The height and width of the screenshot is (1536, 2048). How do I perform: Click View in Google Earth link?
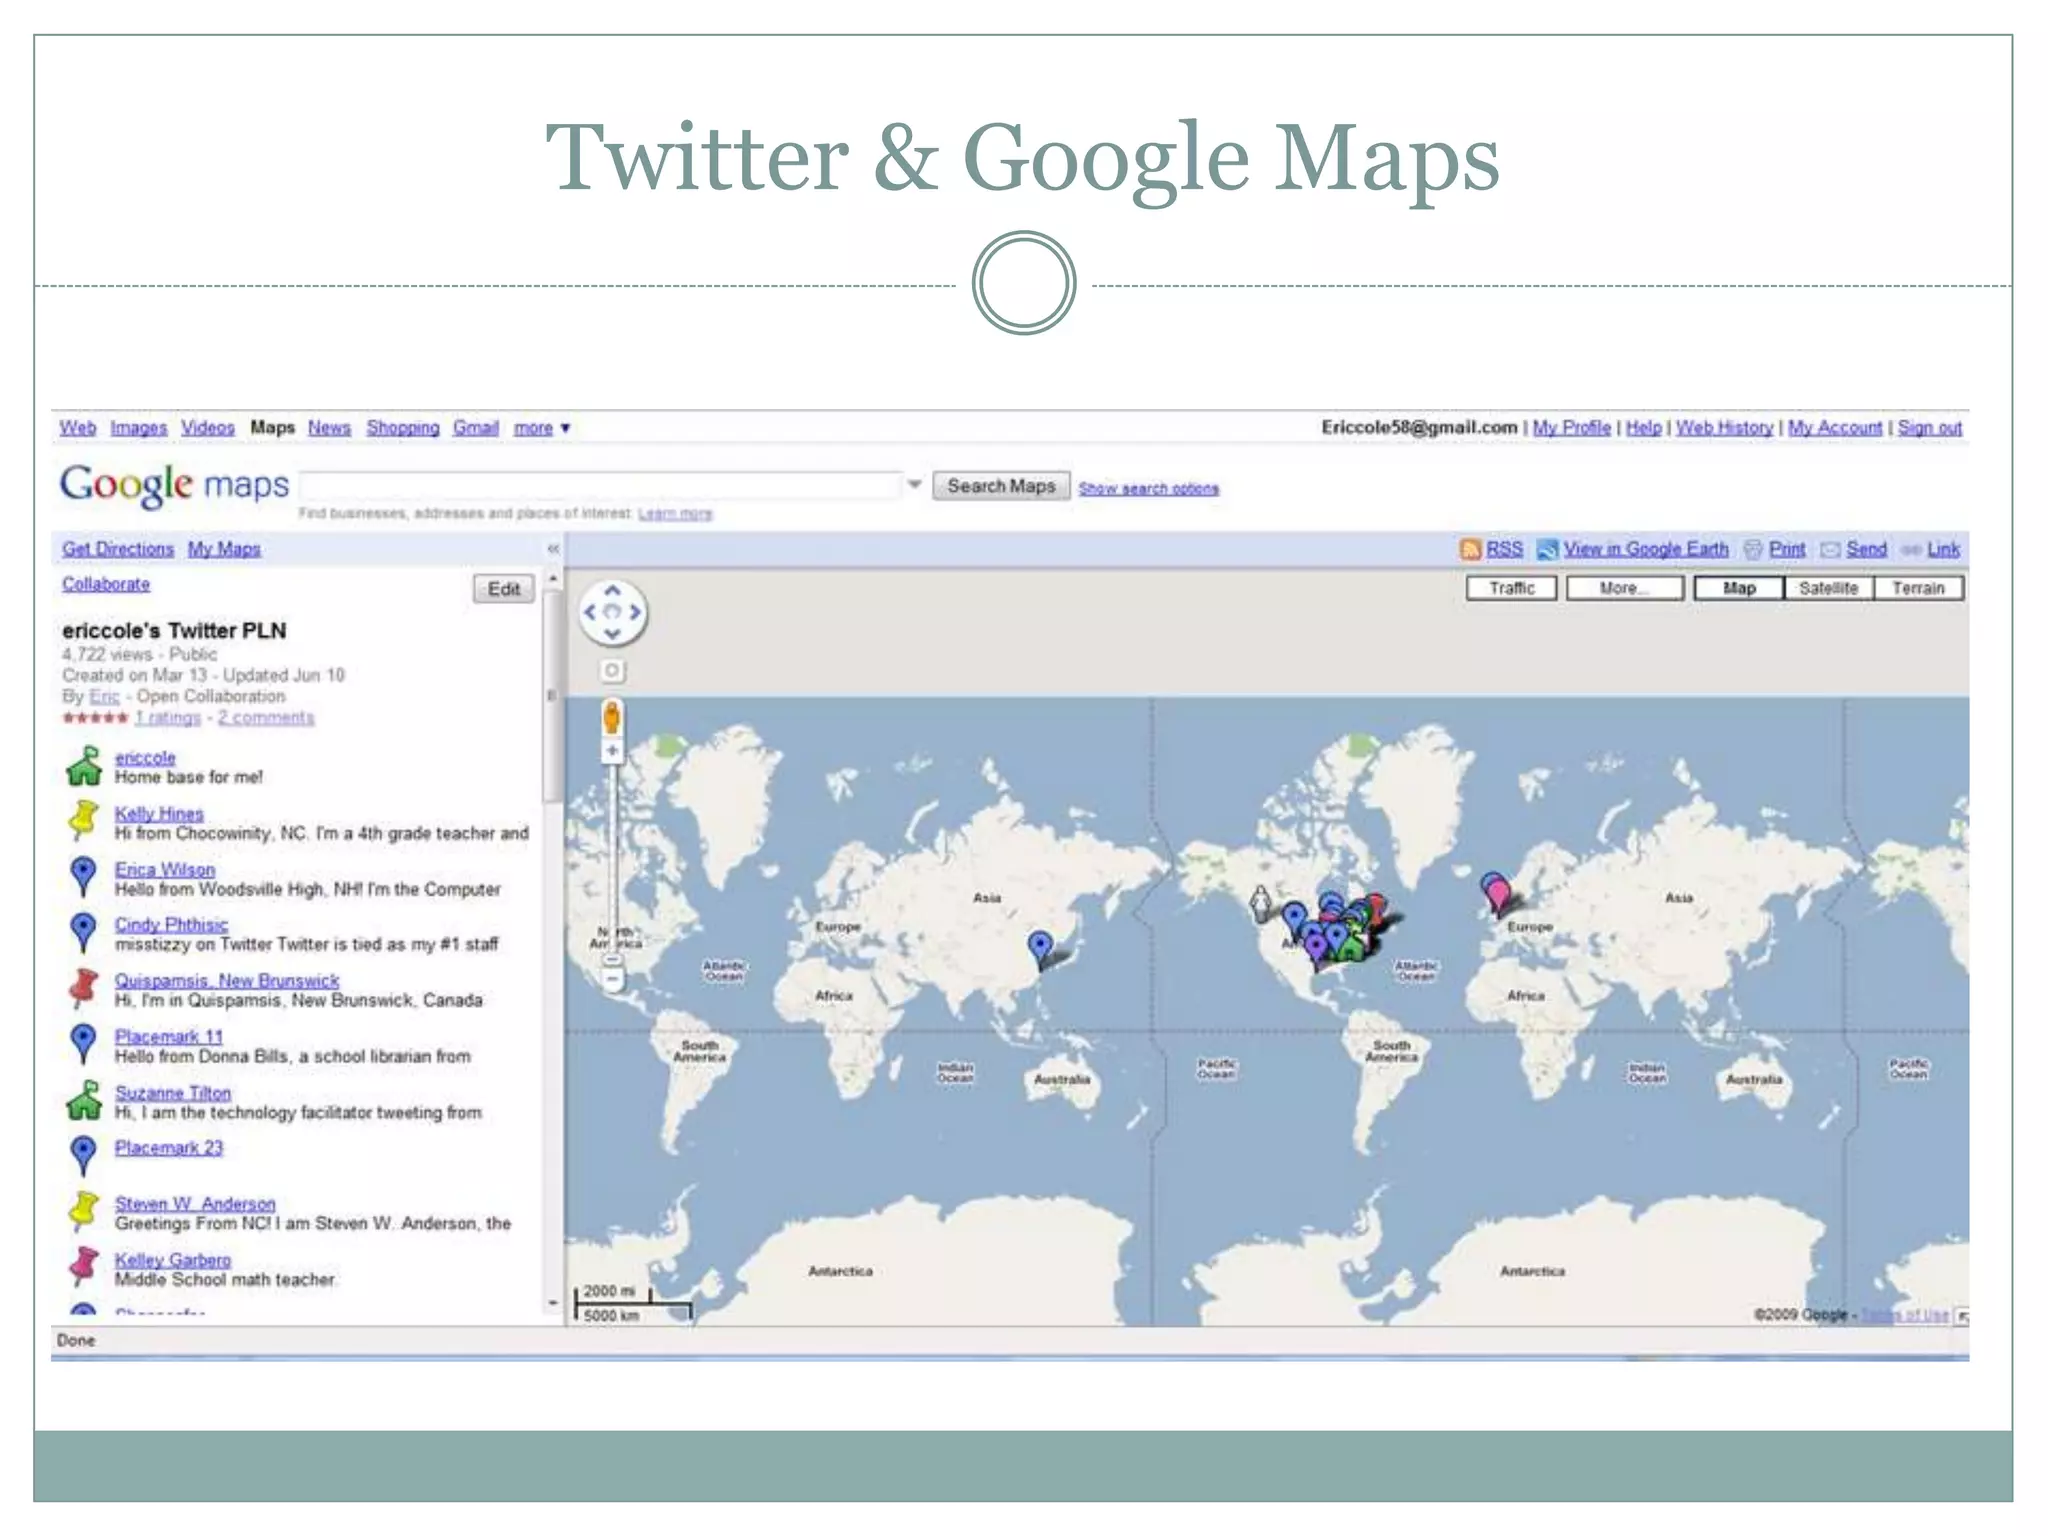(1645, 549)
